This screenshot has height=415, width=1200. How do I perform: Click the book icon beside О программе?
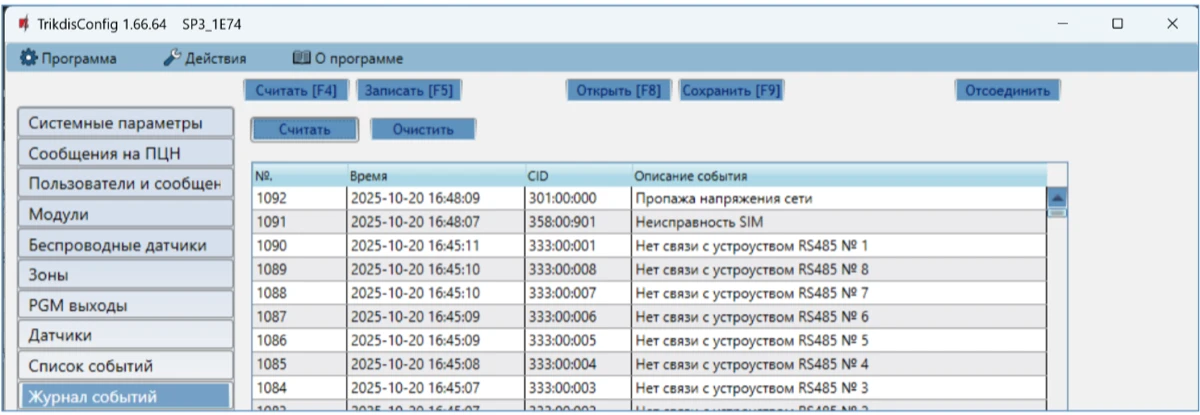pos(301,59)
